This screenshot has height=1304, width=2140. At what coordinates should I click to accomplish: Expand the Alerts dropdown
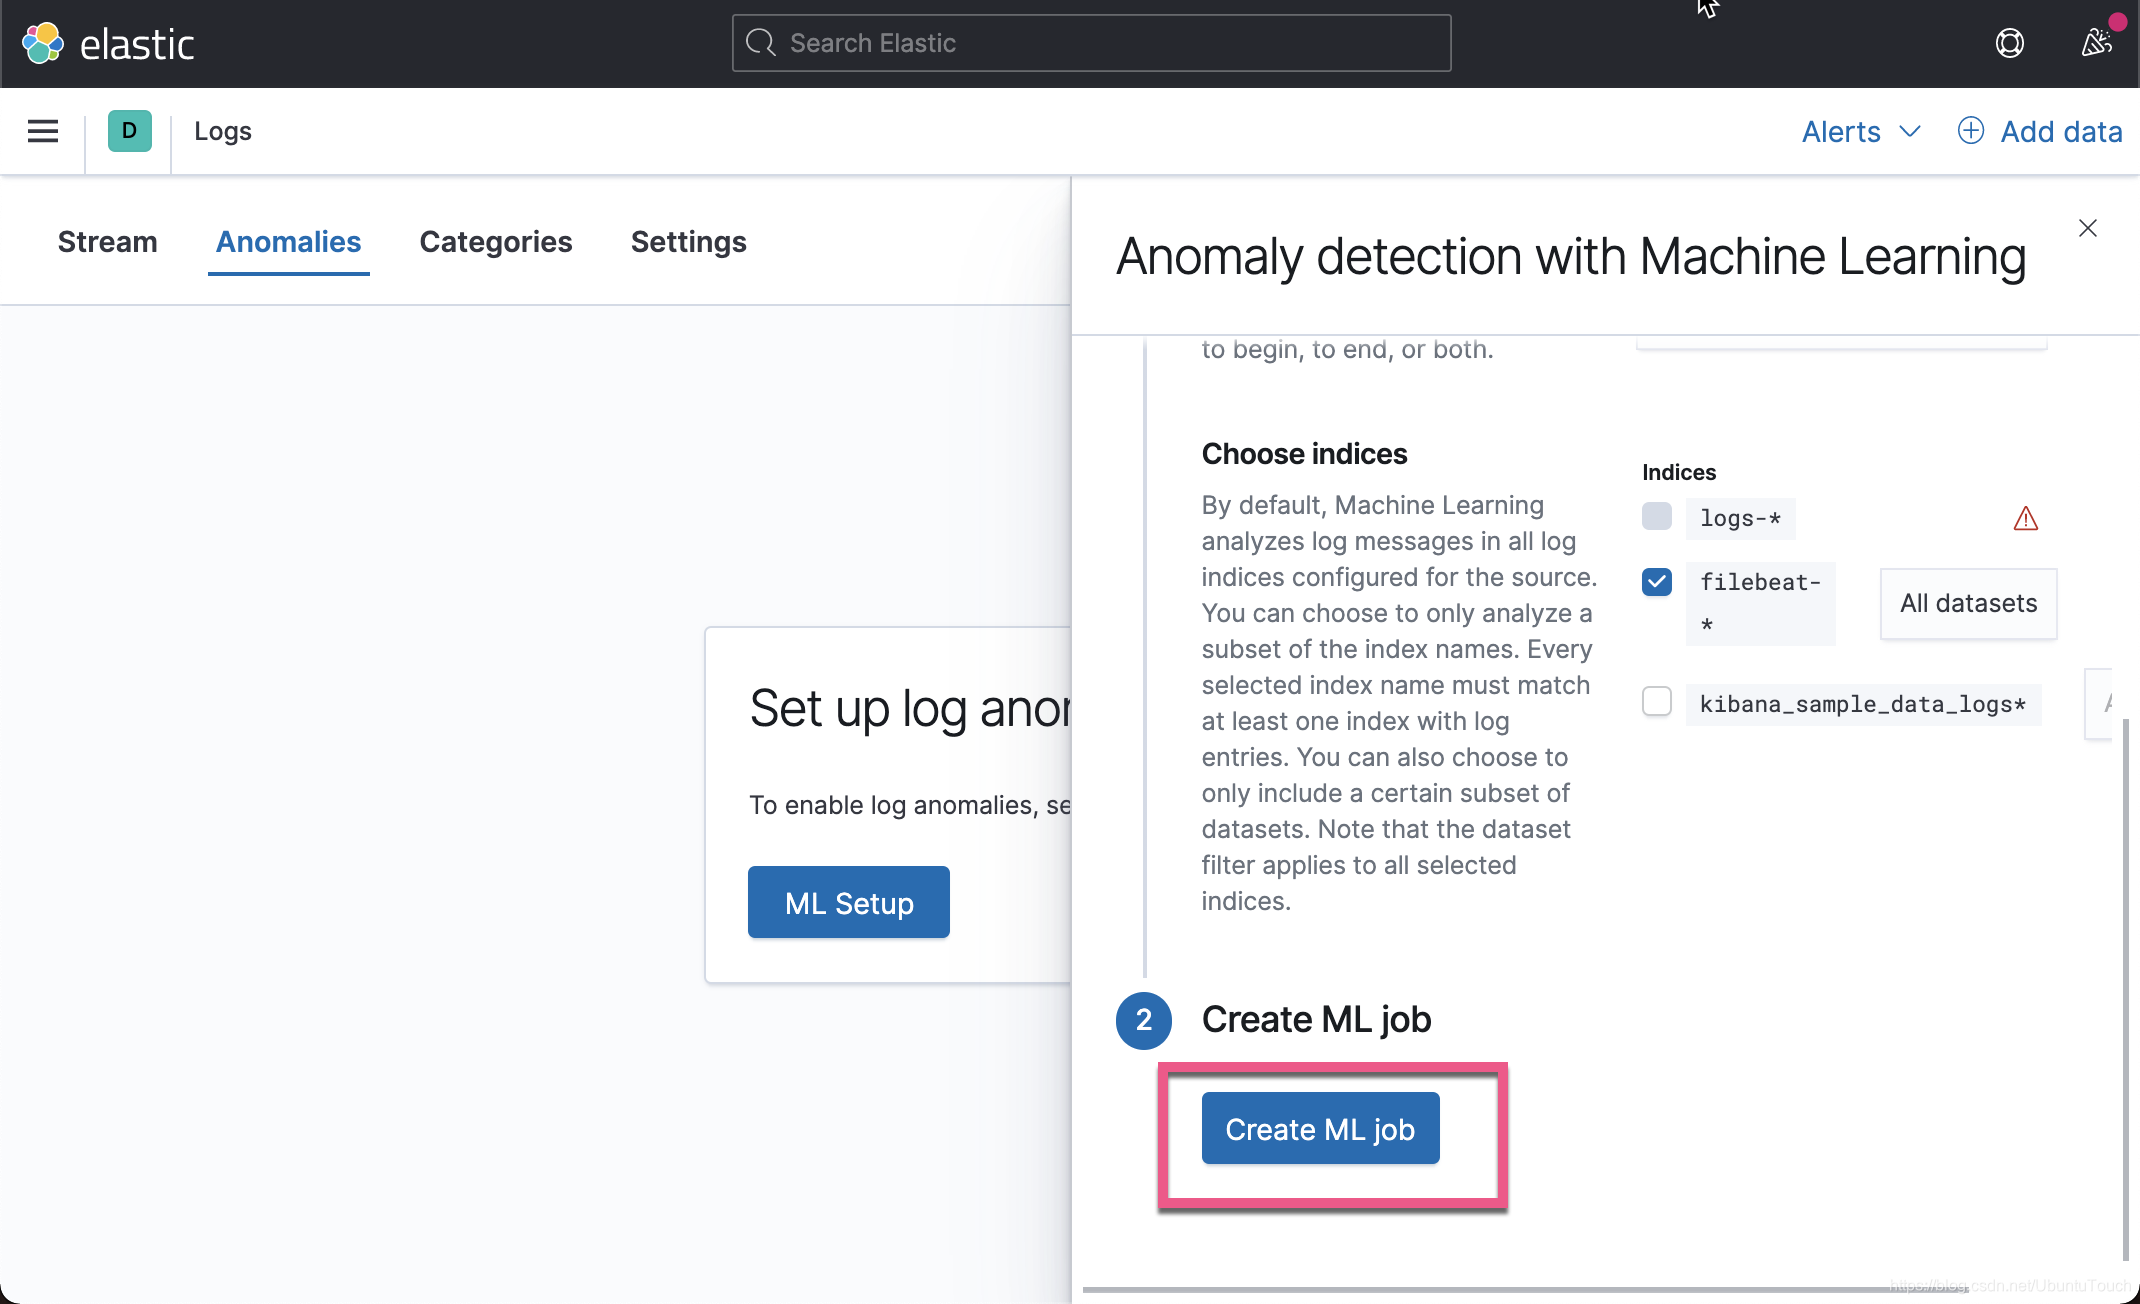point(1860,131)
